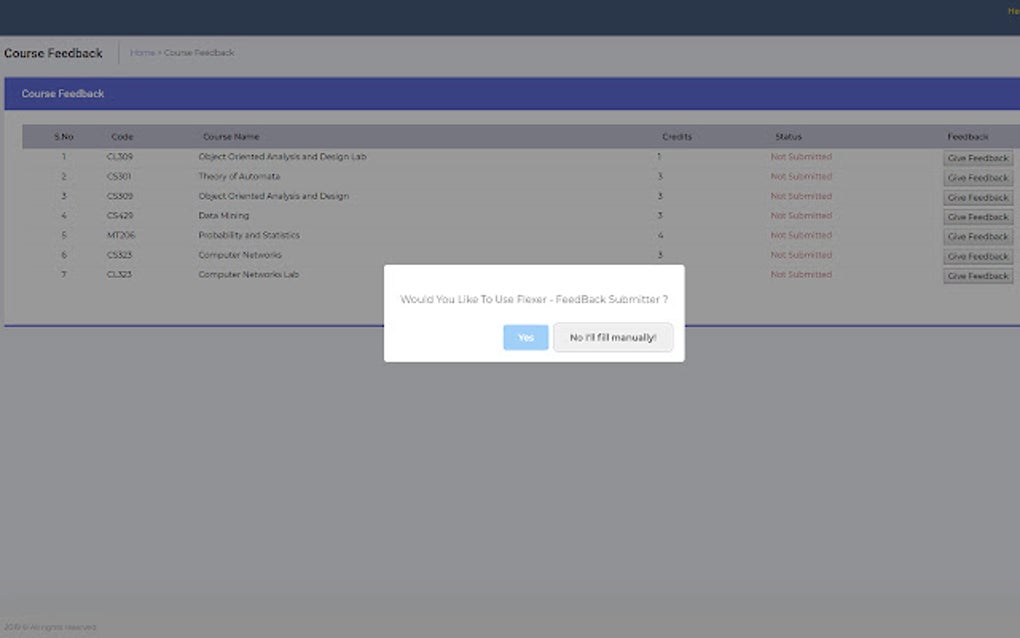Give Feedback for Object Oriented Analysis and Design Lab
The image size is (1020, 638).
click(x=977, y=157)
